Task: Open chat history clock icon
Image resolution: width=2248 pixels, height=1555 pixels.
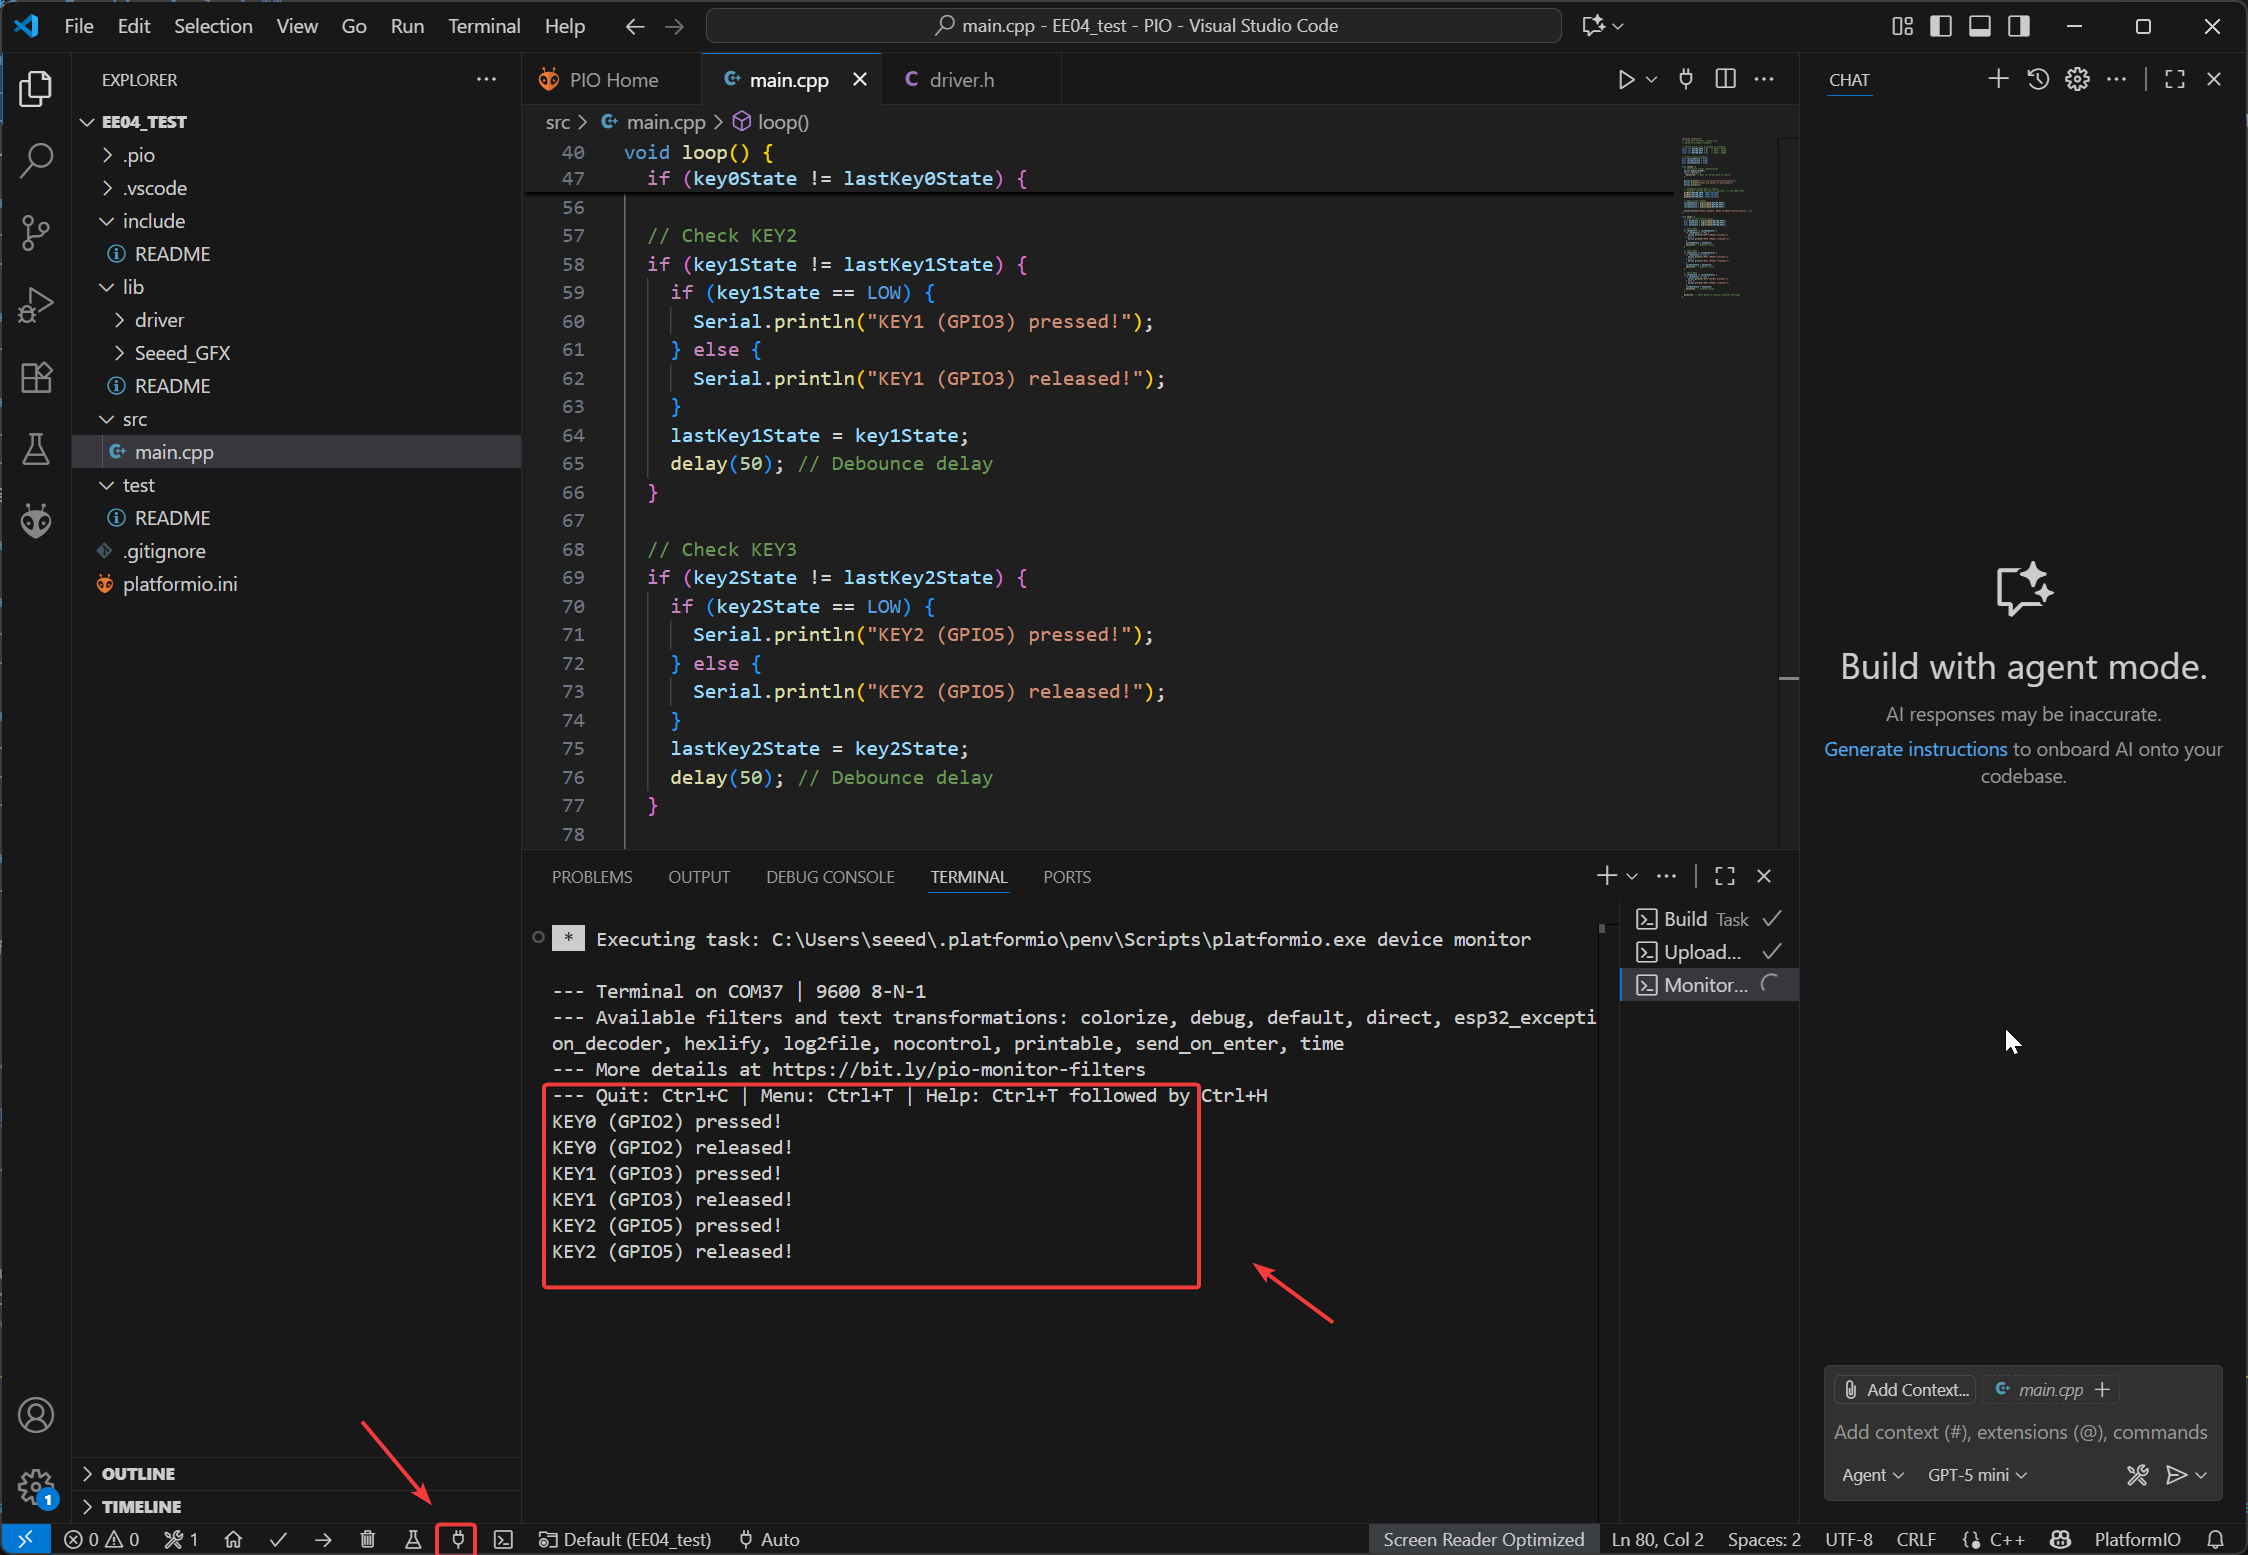Action: point(2037,79)
